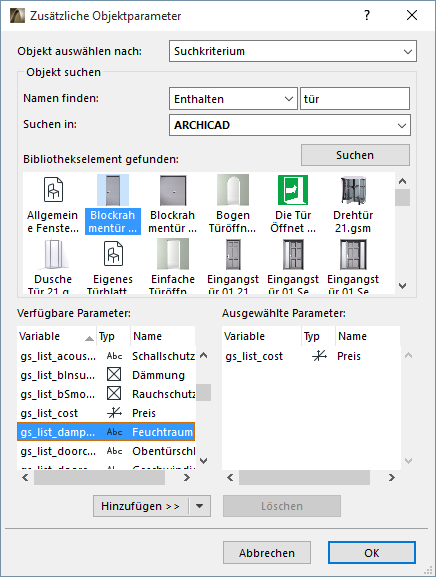Screen dimensions: 436x577
Task: Click the Hinzufügen >> button
Action: 141,506
